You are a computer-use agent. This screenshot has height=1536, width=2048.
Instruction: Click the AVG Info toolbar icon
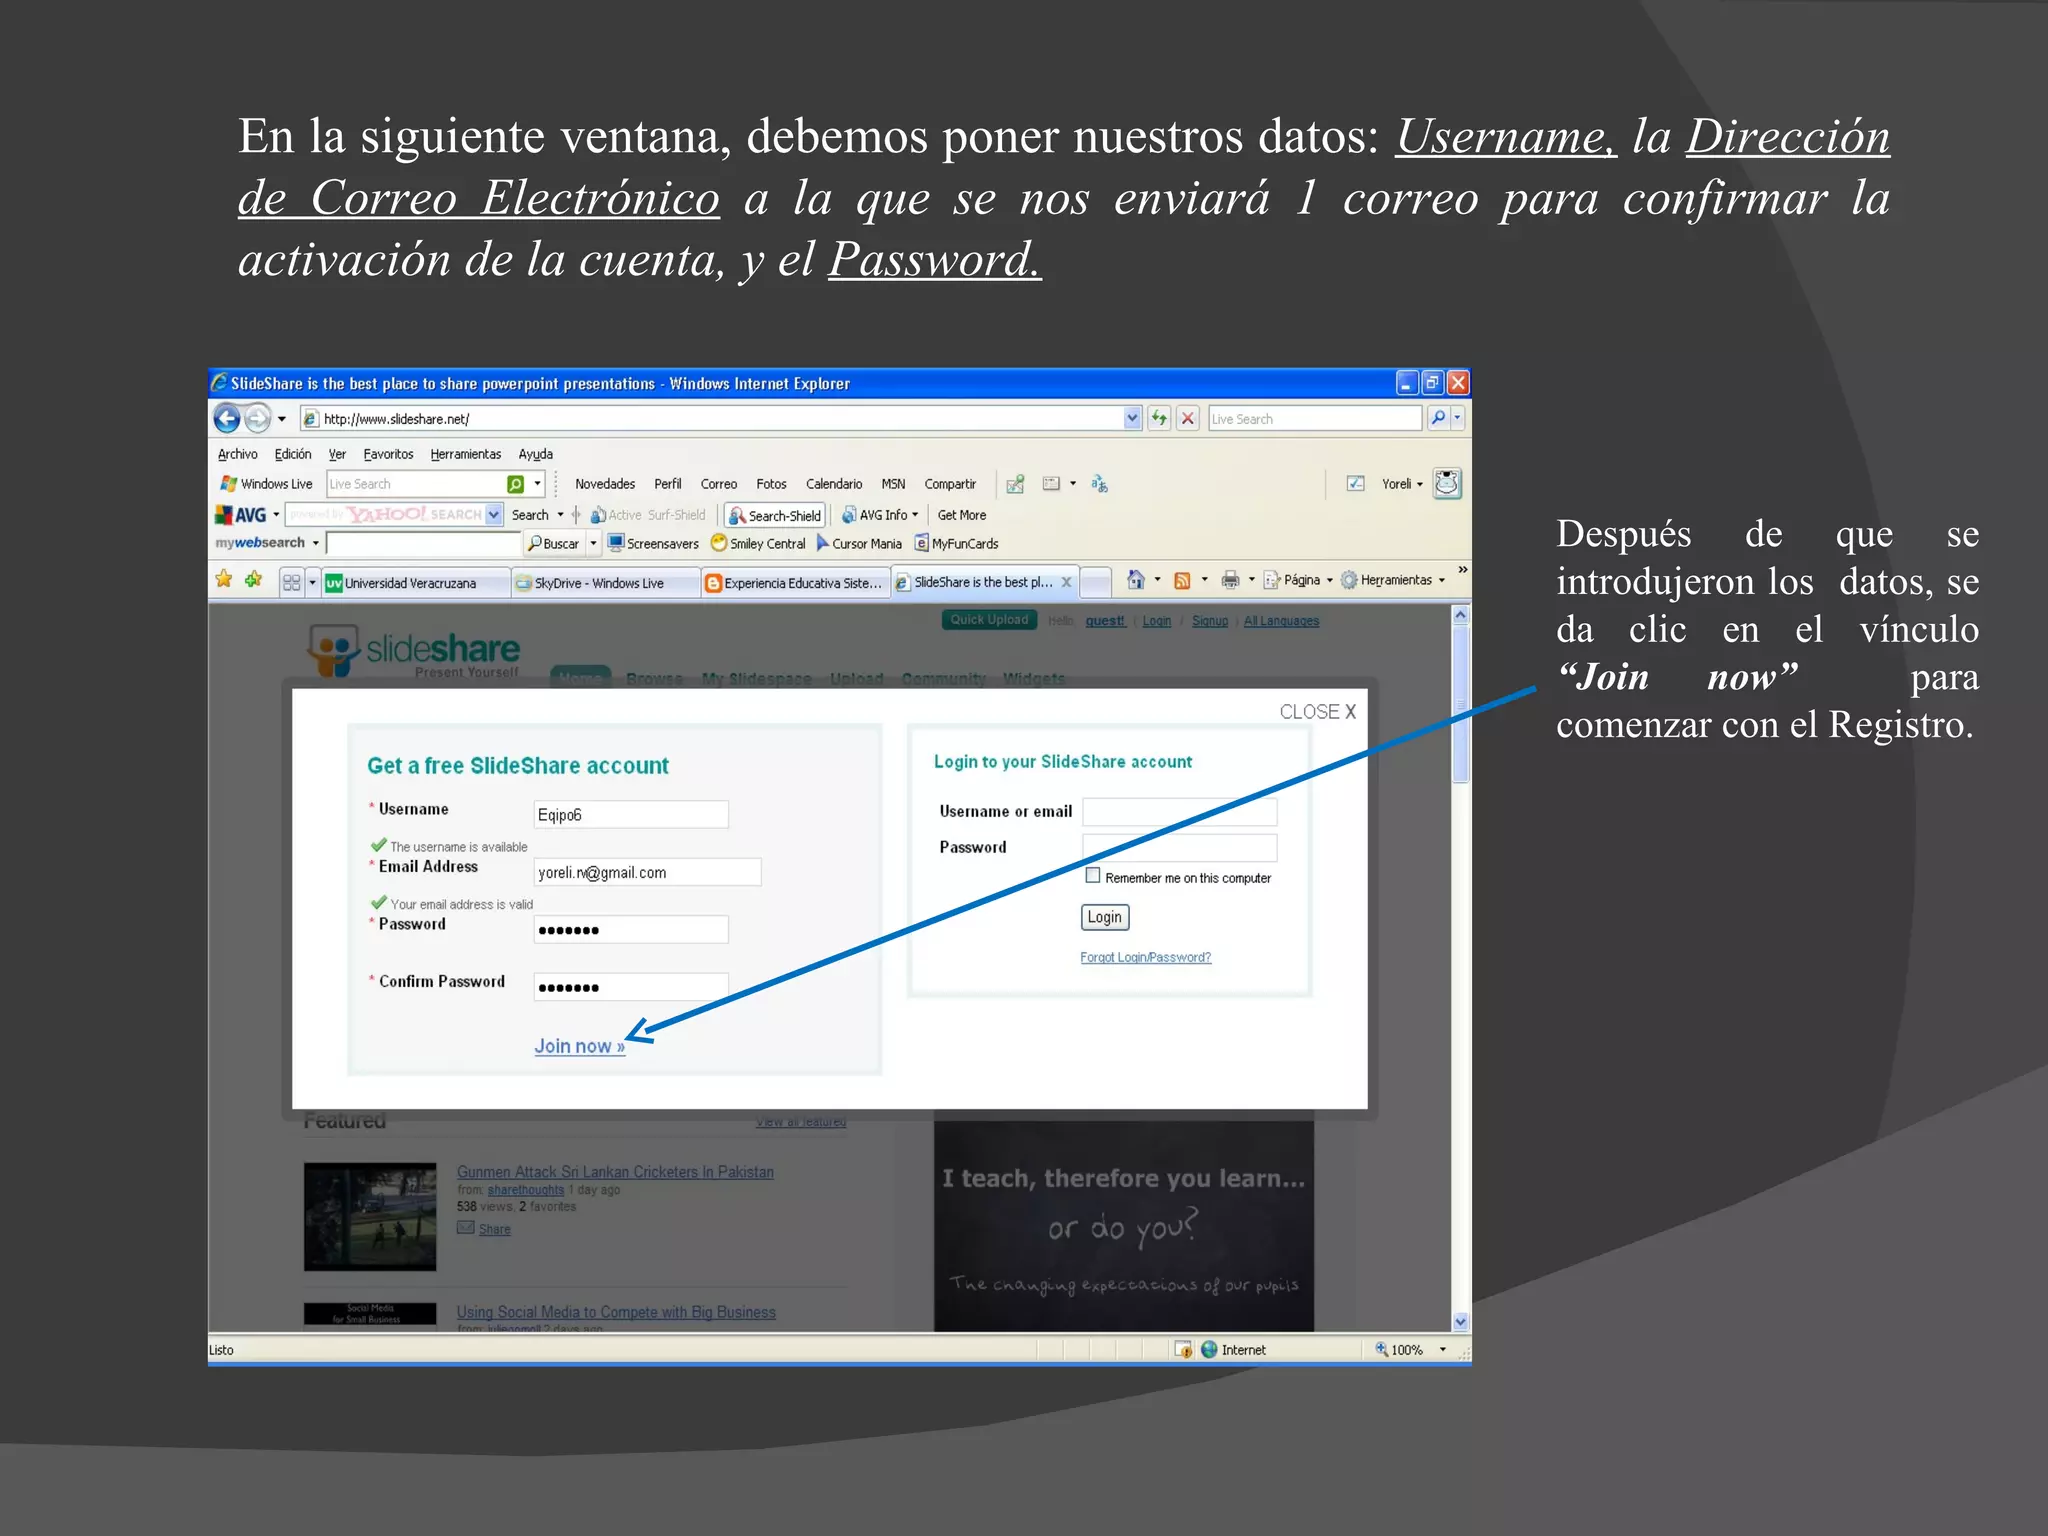(849, 515)
